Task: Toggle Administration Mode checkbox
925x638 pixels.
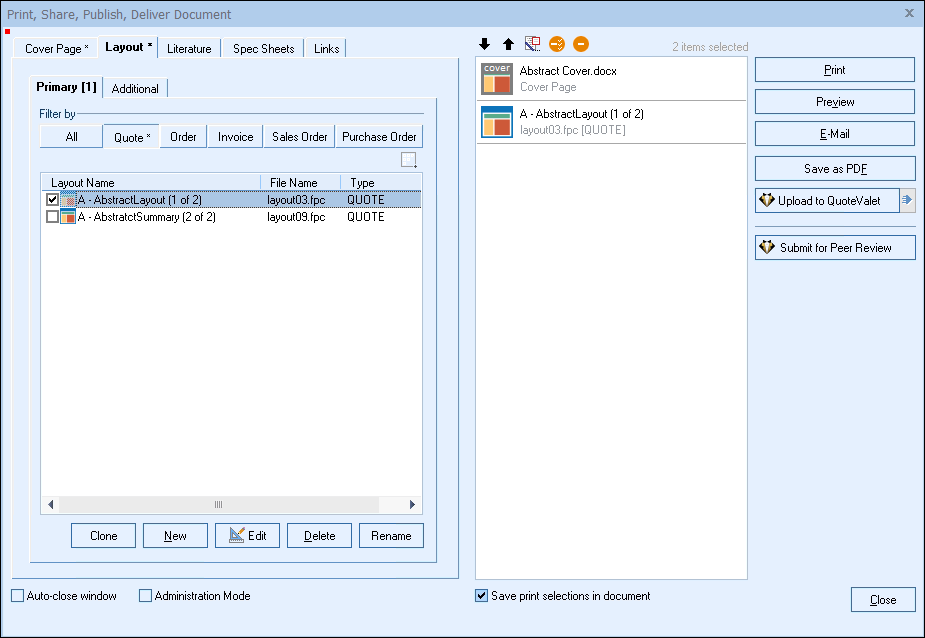Action: coord(146,596)
